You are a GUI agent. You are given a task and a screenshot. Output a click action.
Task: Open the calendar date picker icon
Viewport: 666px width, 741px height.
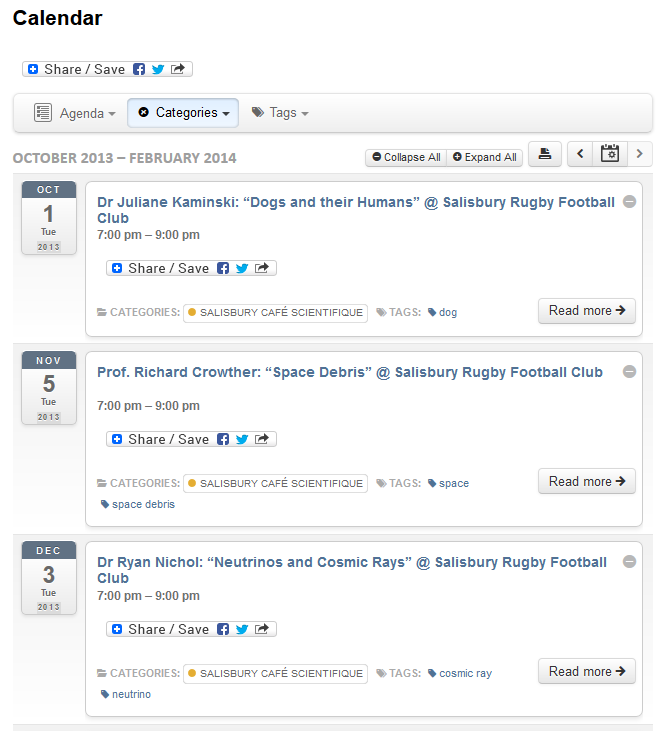[x=610, y=154]
